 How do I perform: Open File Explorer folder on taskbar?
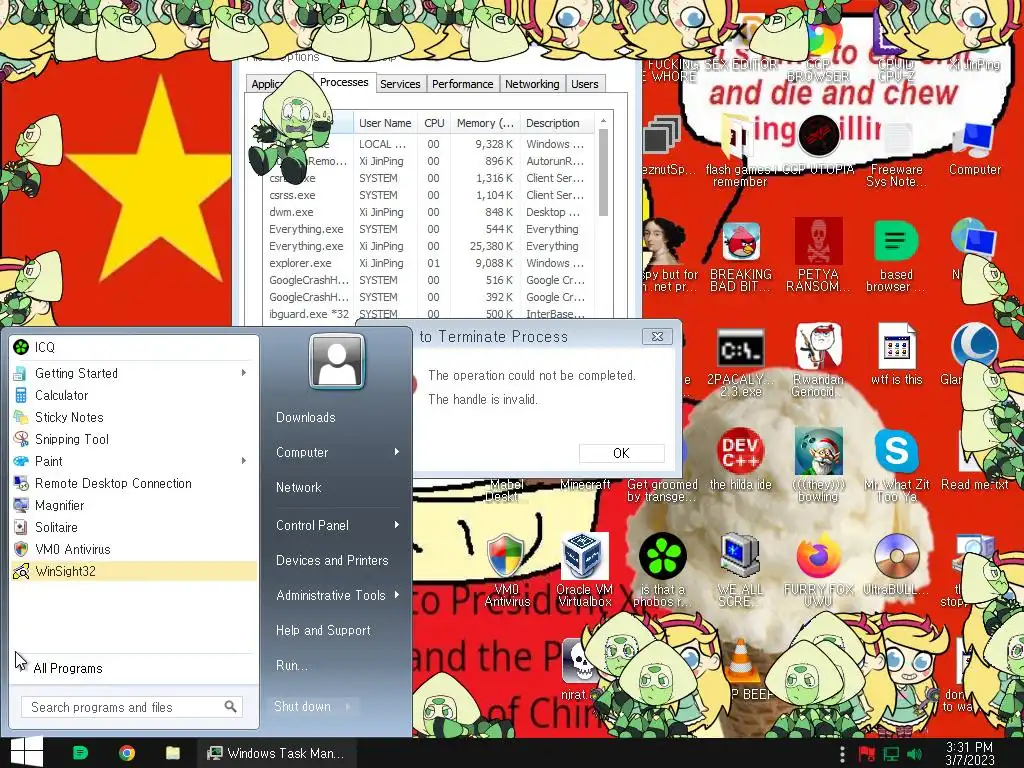[172, 753]
